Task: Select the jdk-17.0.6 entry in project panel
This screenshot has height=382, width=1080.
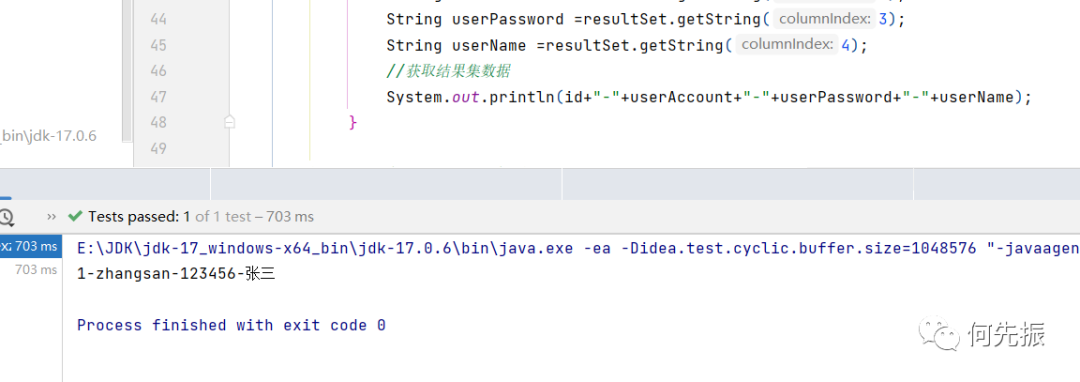Action: point(48,136)
